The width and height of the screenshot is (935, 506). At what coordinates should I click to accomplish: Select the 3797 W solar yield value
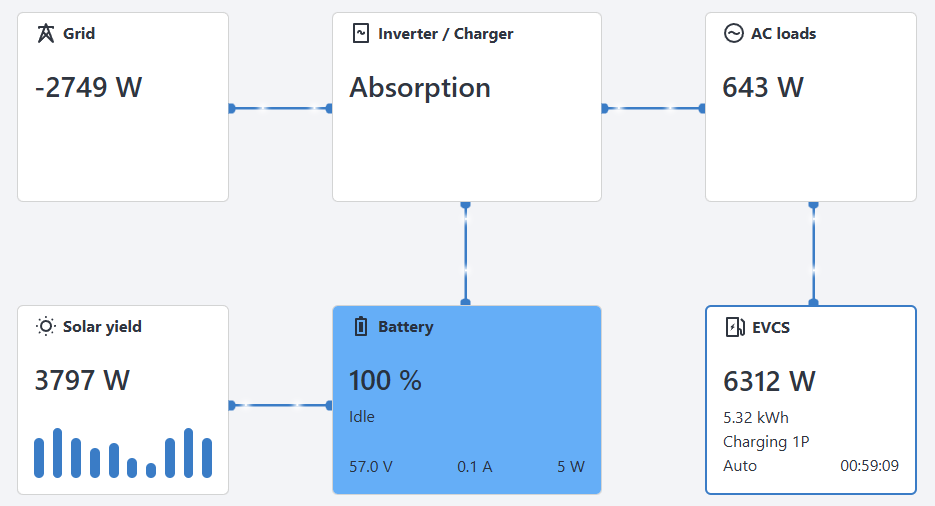[82, 380]
